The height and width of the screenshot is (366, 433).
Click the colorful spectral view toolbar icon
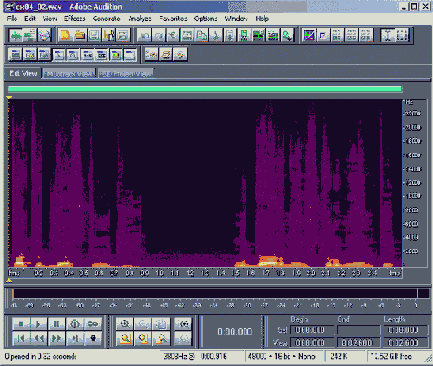point(309,35)
